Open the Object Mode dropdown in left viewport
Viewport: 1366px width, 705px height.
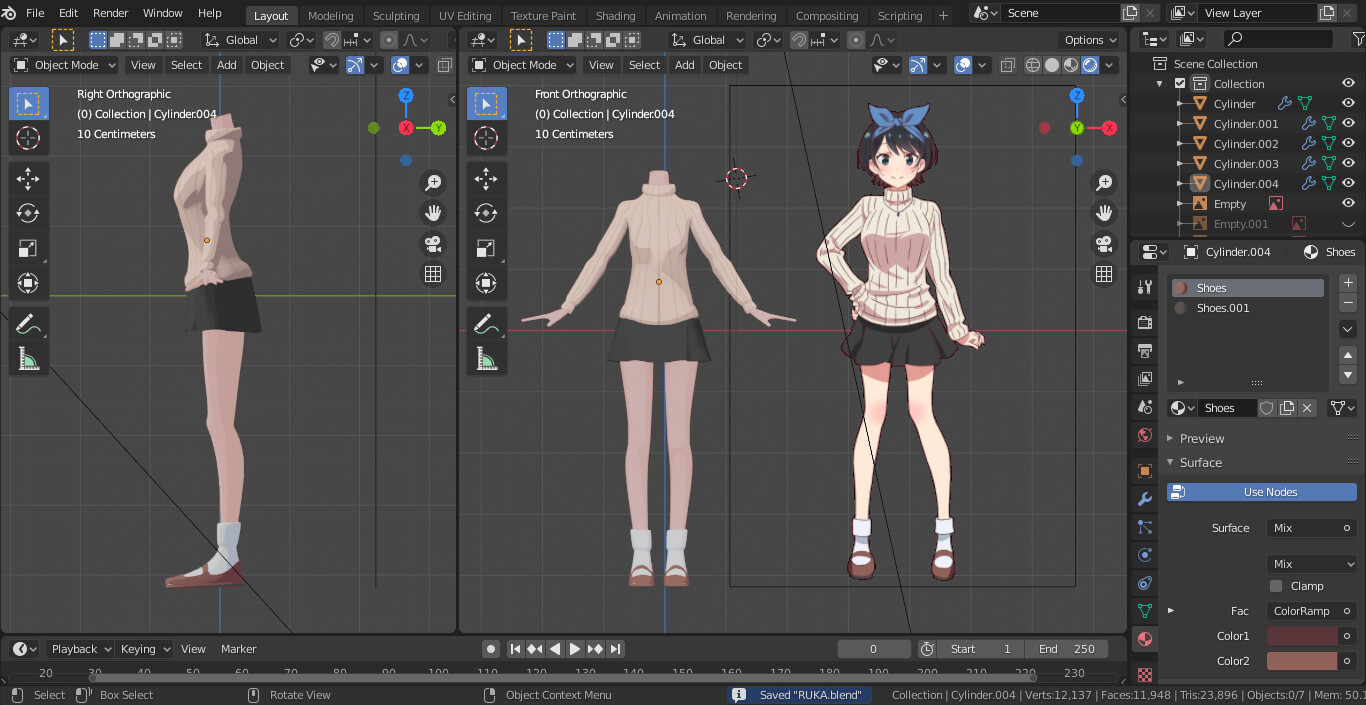65,65
